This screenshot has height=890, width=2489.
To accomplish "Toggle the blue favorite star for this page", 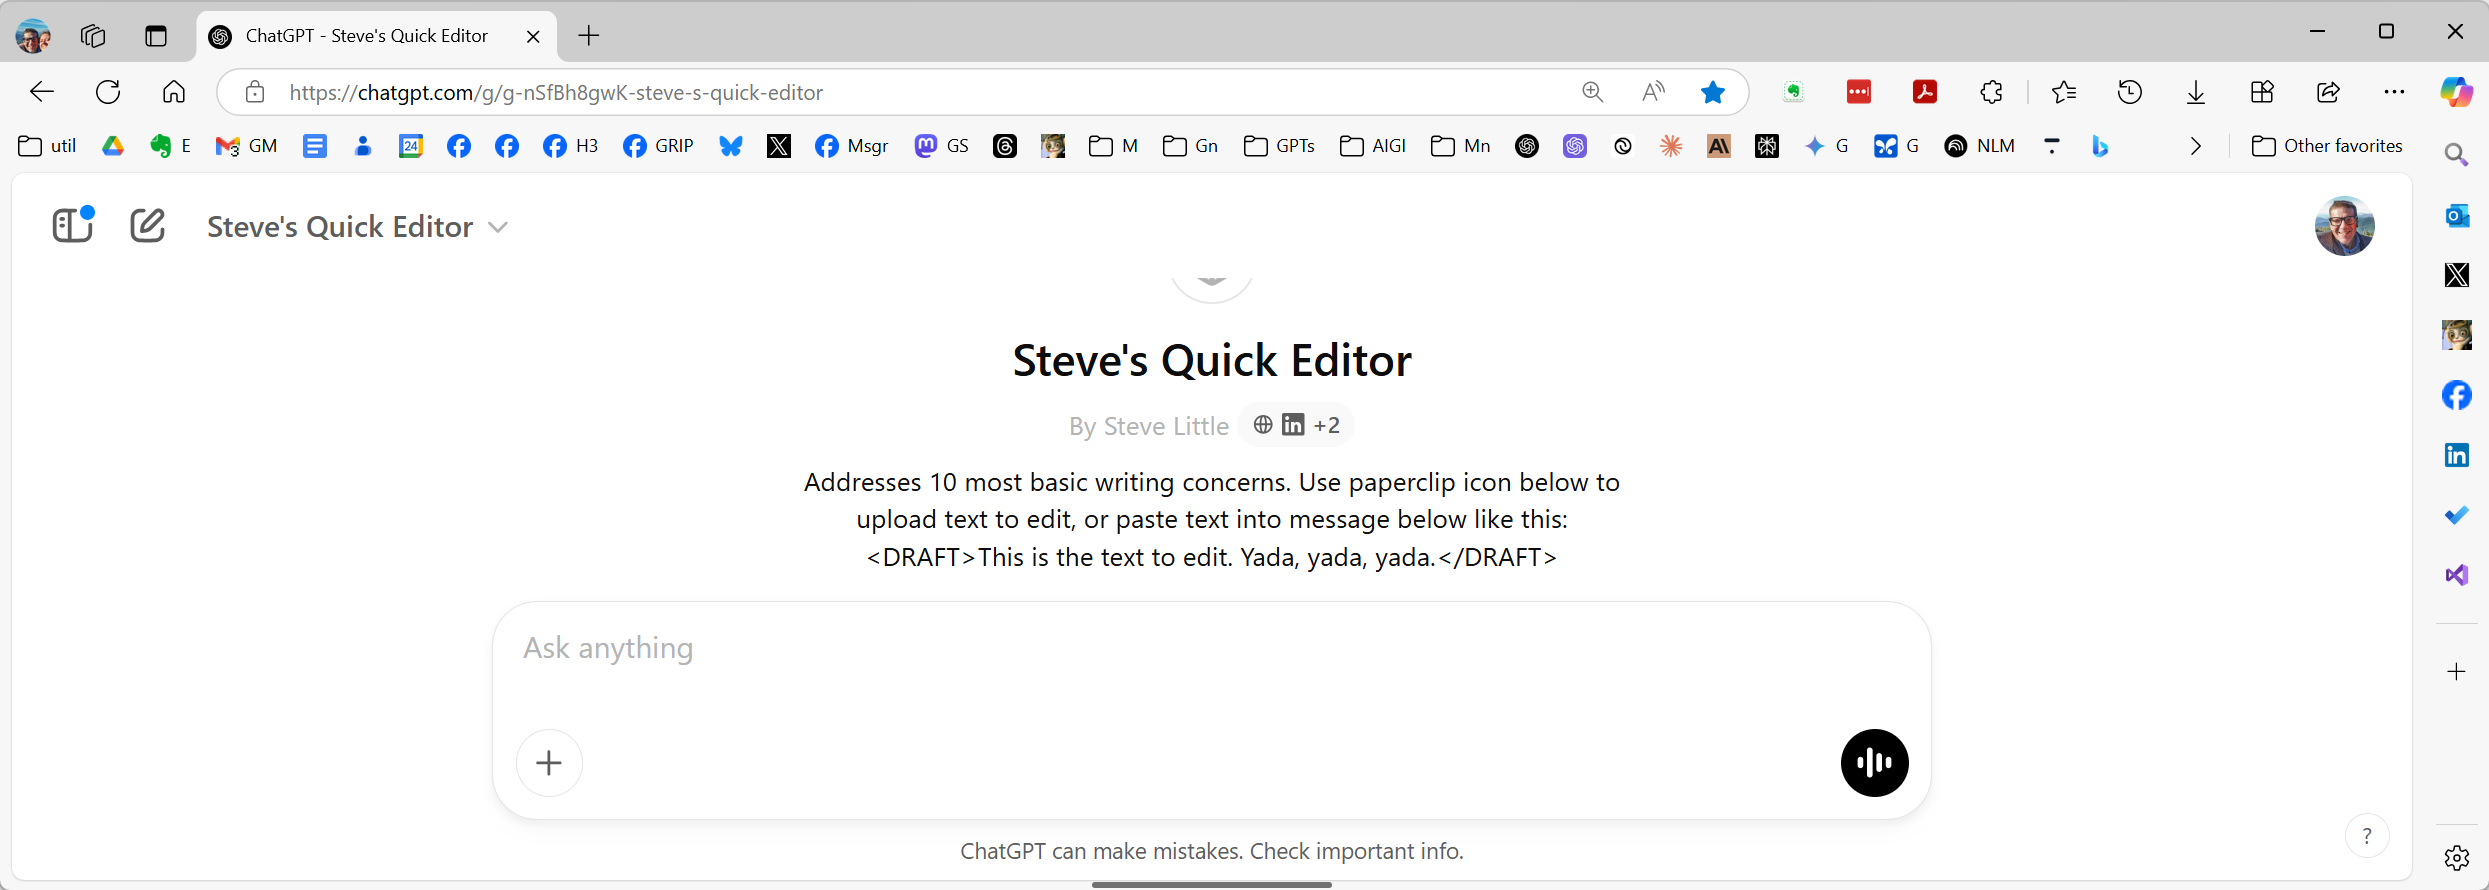I will click(1713, 92).
